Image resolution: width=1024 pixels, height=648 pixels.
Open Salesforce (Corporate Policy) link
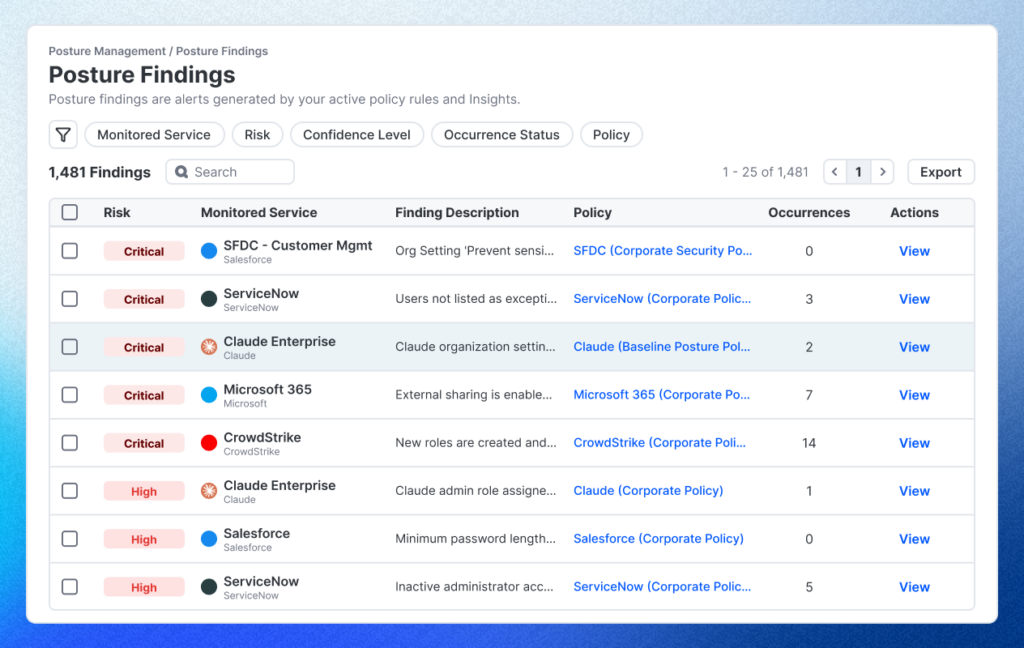point(658,539)
